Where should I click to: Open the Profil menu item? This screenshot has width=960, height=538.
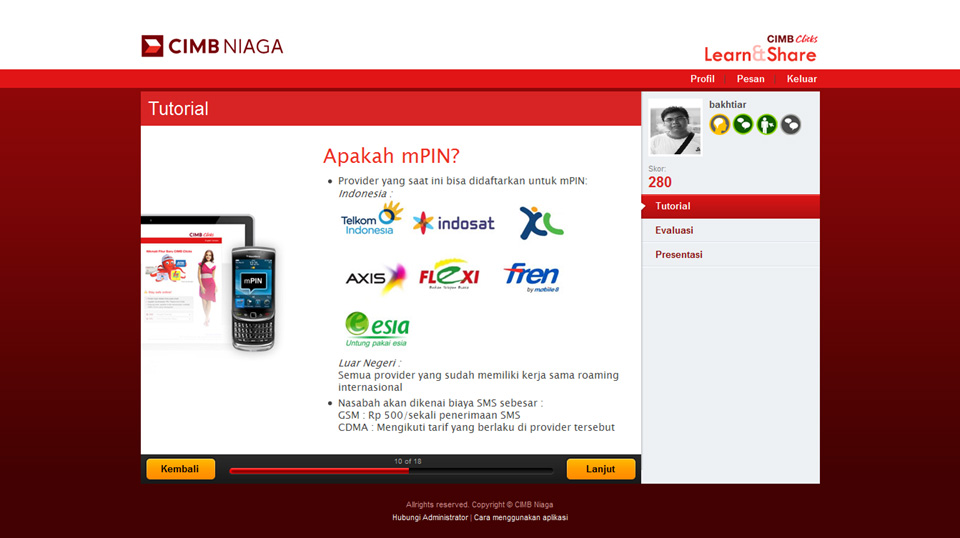click(x=702, y=79)
